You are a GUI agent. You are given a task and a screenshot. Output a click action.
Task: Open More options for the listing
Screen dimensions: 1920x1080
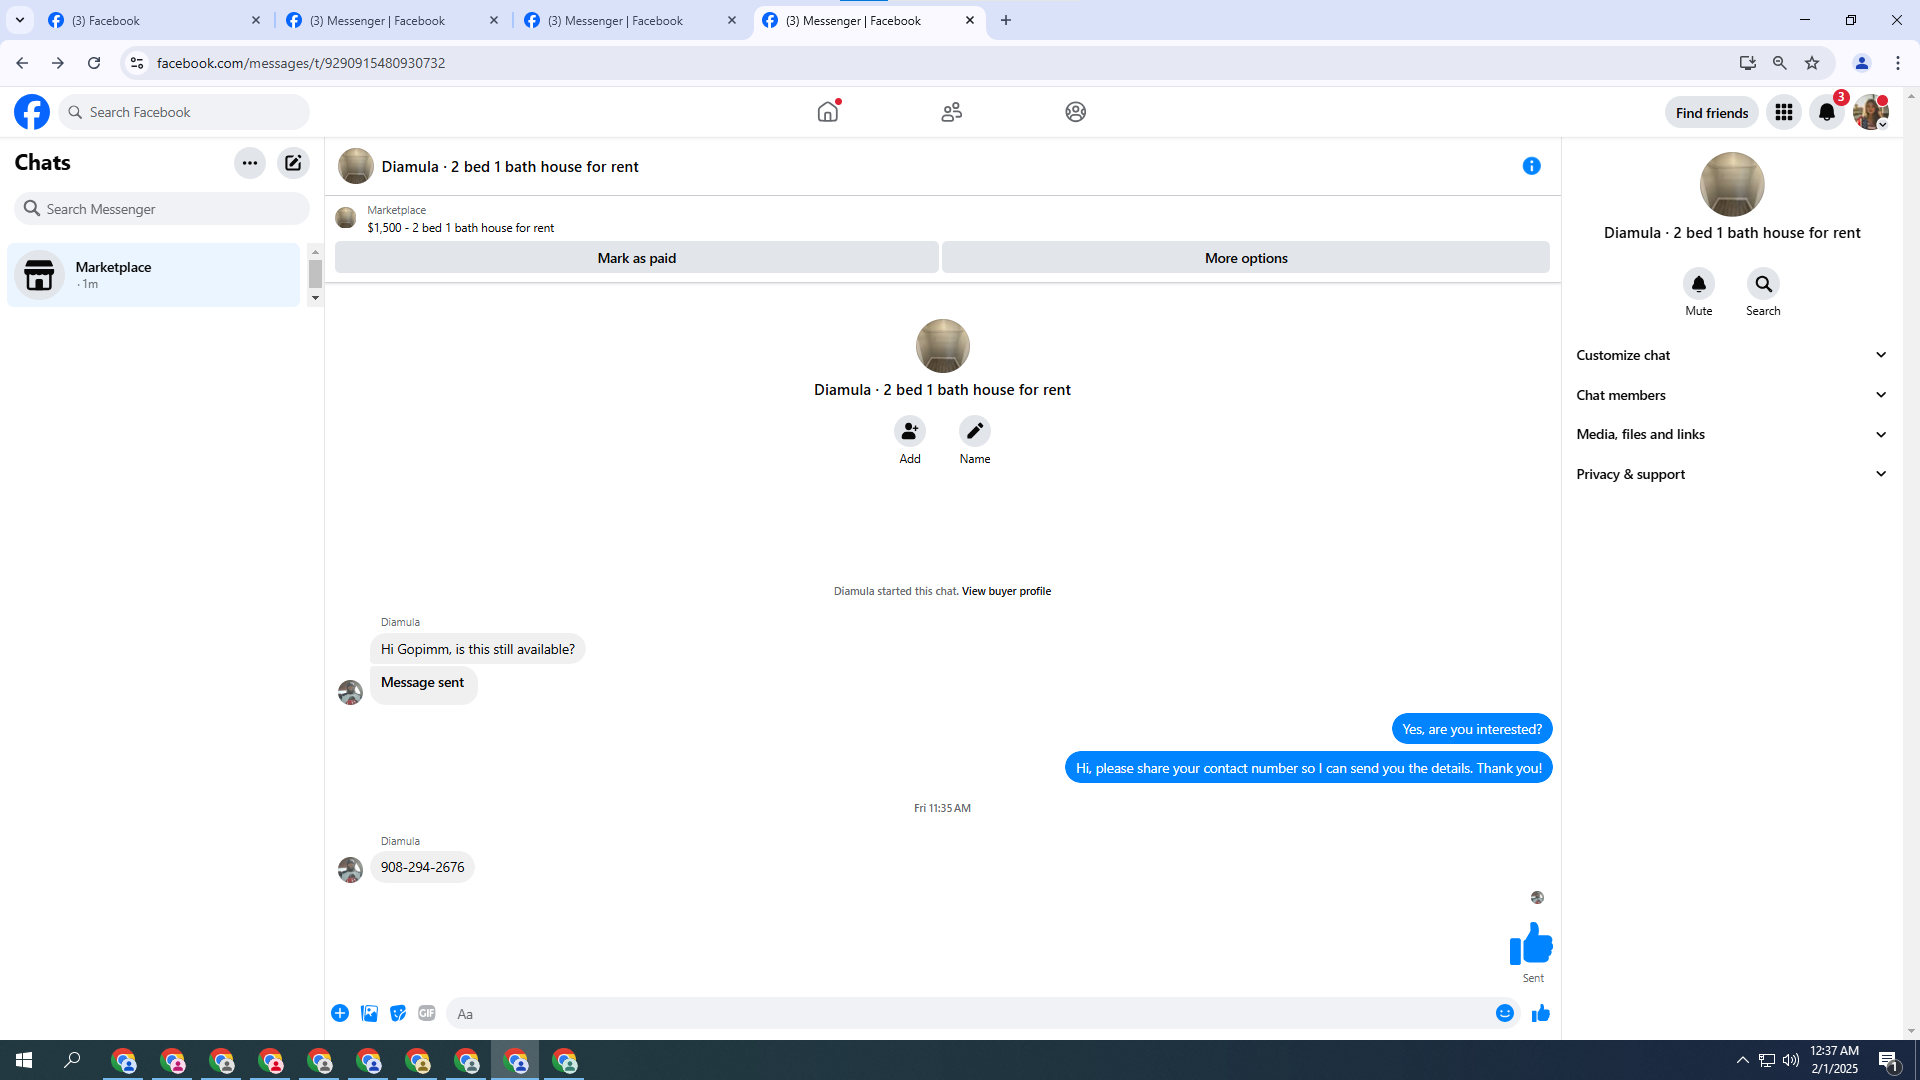(1246, 258)
